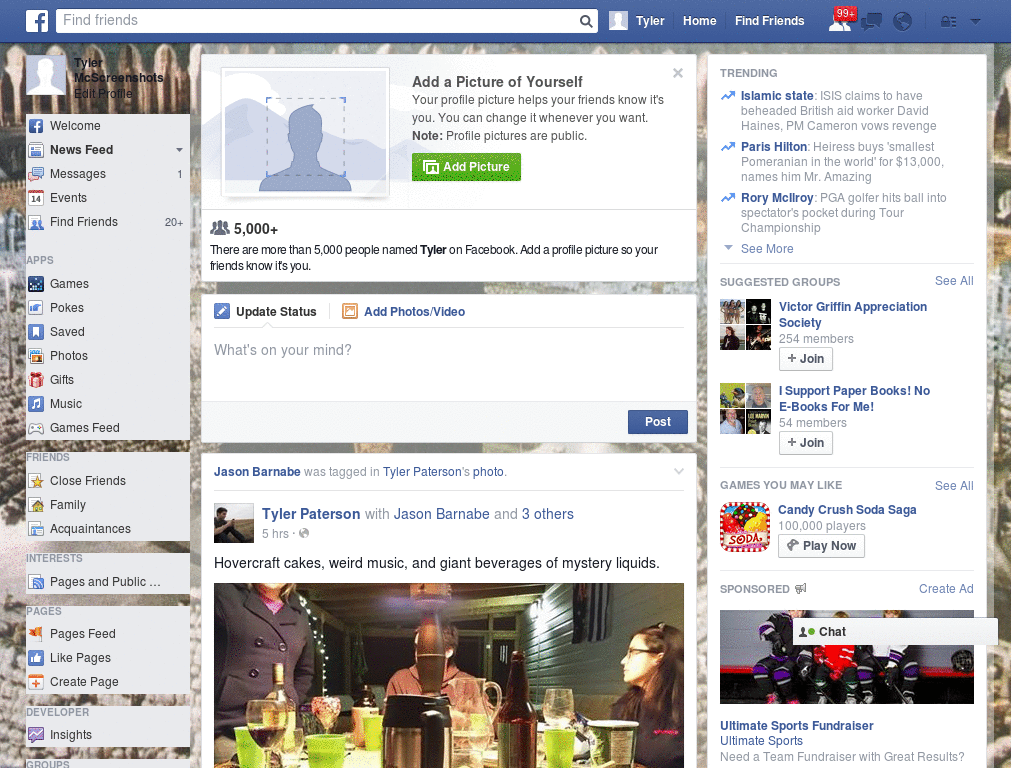
Task: Open Find Friends in the top navigation
Action: pos(769,21)
